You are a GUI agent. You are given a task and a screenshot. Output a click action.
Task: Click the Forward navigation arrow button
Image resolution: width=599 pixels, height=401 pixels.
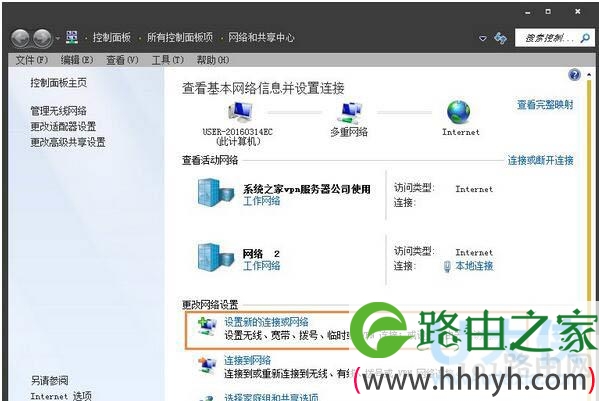click(x=42, y=38)
